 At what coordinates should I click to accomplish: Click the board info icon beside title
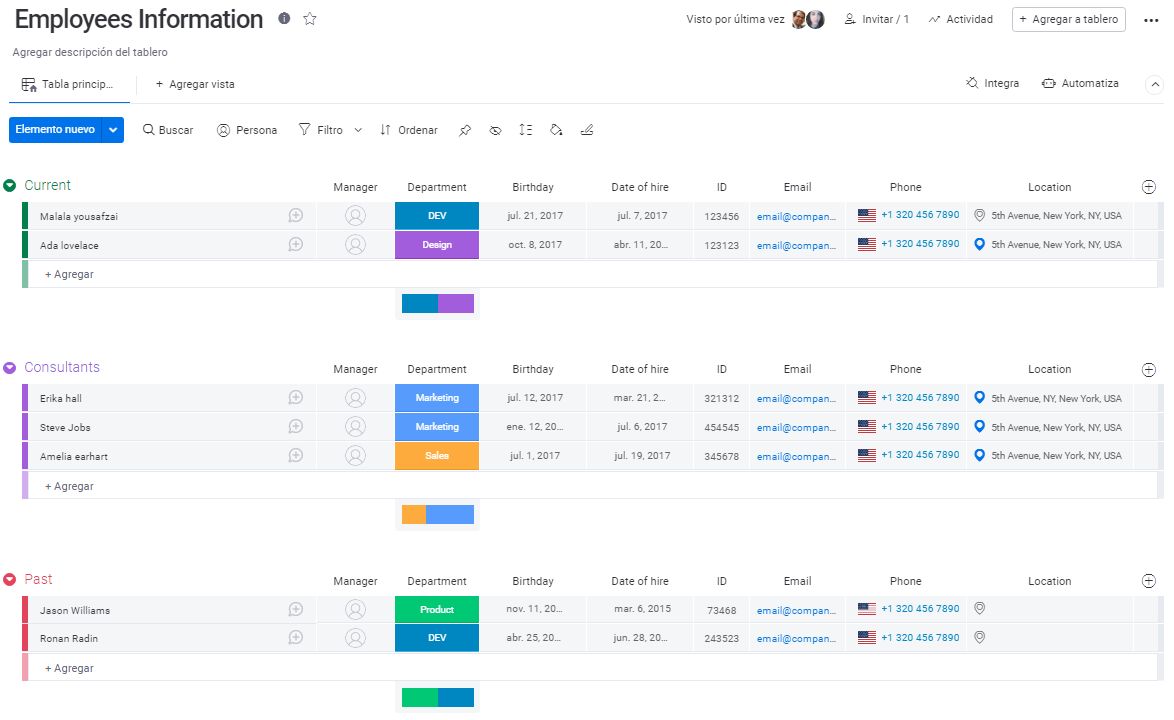285,19
